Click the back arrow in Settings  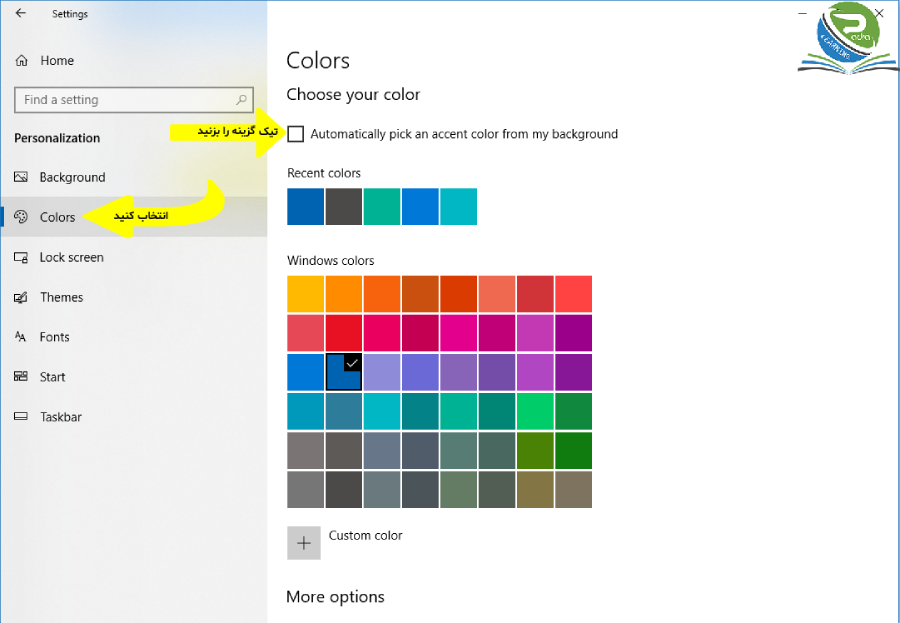(21, 13)
